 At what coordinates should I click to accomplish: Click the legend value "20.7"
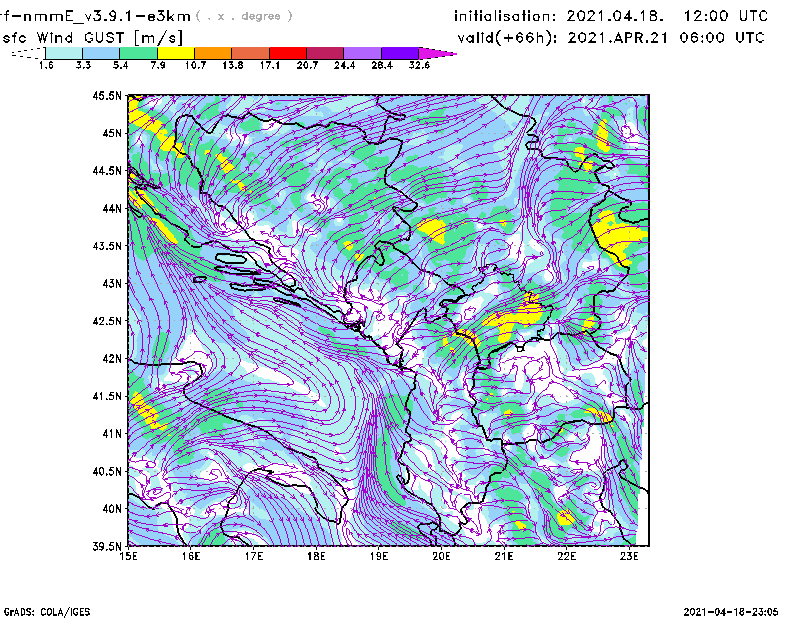pyautogui.click(x=307, y=65)
